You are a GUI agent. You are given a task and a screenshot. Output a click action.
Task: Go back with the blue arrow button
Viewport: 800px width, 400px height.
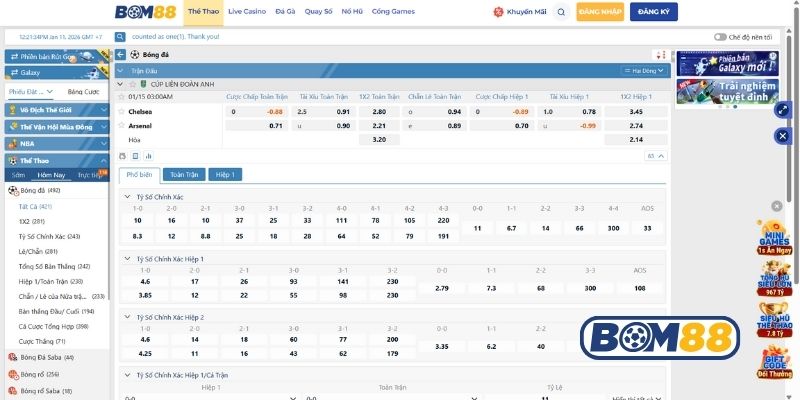pyautogui.click(x=120, y=55)
